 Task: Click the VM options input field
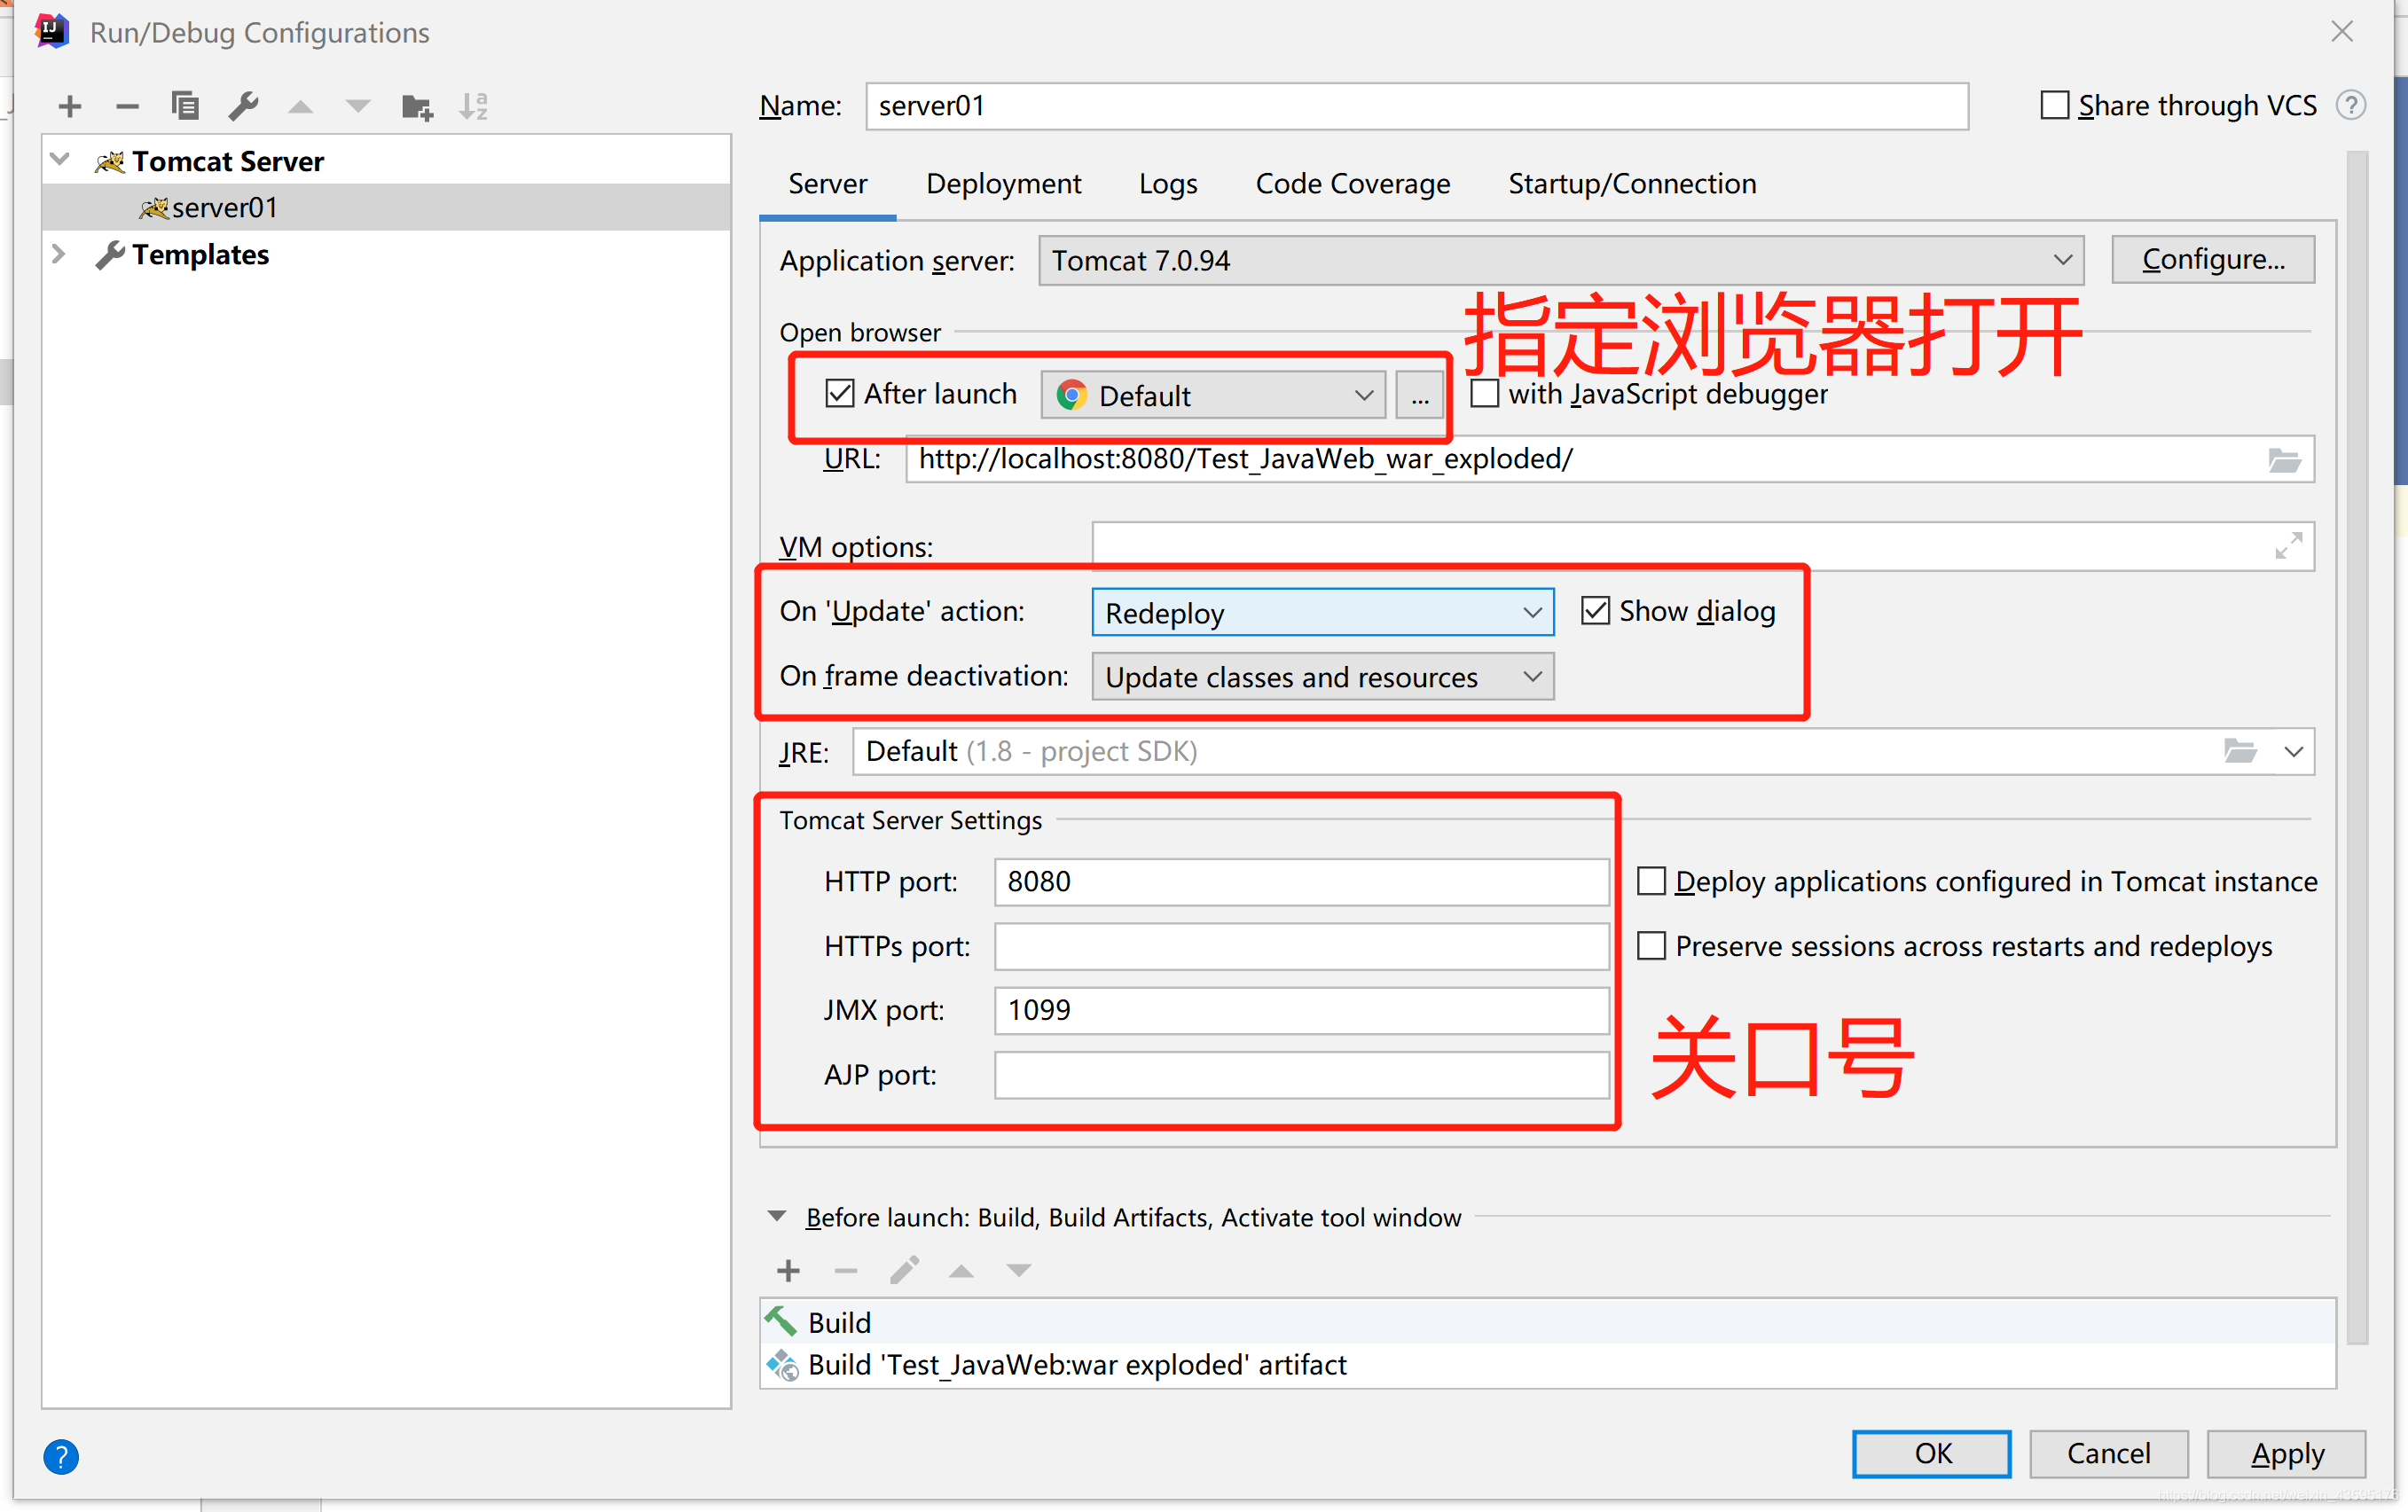coord(1703,546)
